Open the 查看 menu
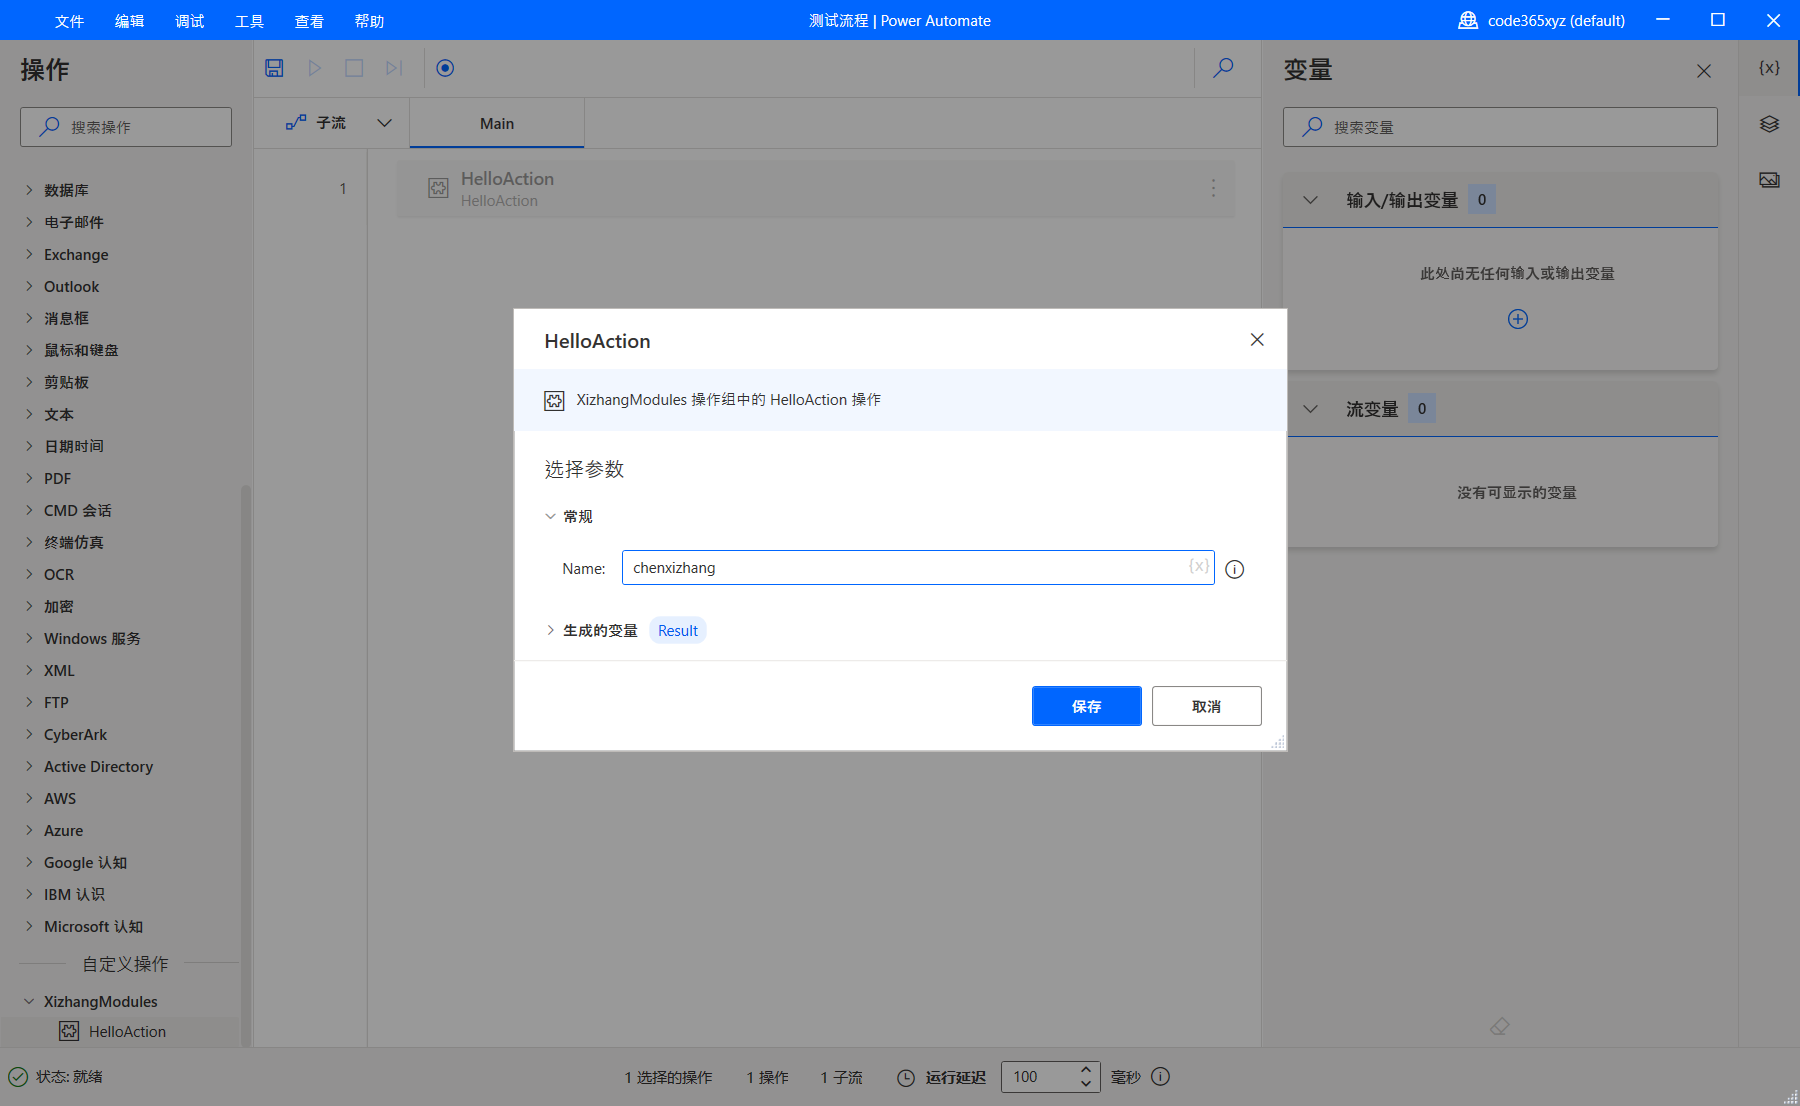Viewport: 1800px width, 1106px height. (x=309, y=21)
